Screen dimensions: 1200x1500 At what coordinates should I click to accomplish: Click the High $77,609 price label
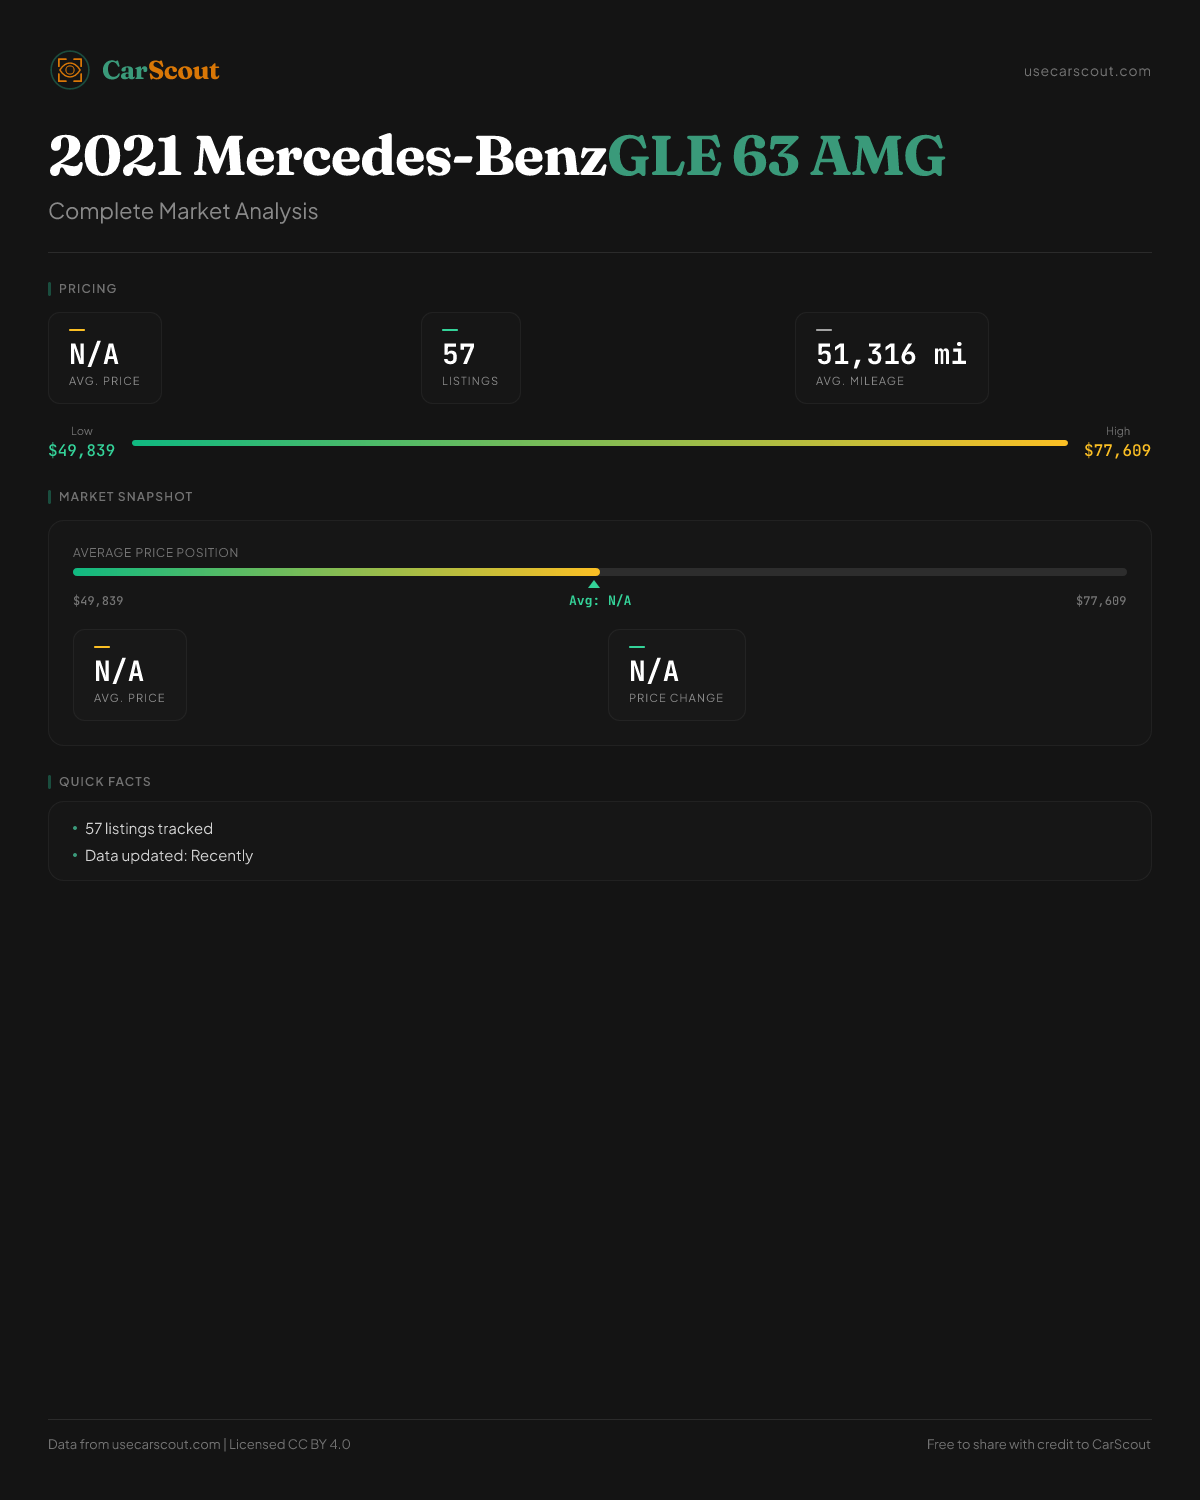(1117, 442)
